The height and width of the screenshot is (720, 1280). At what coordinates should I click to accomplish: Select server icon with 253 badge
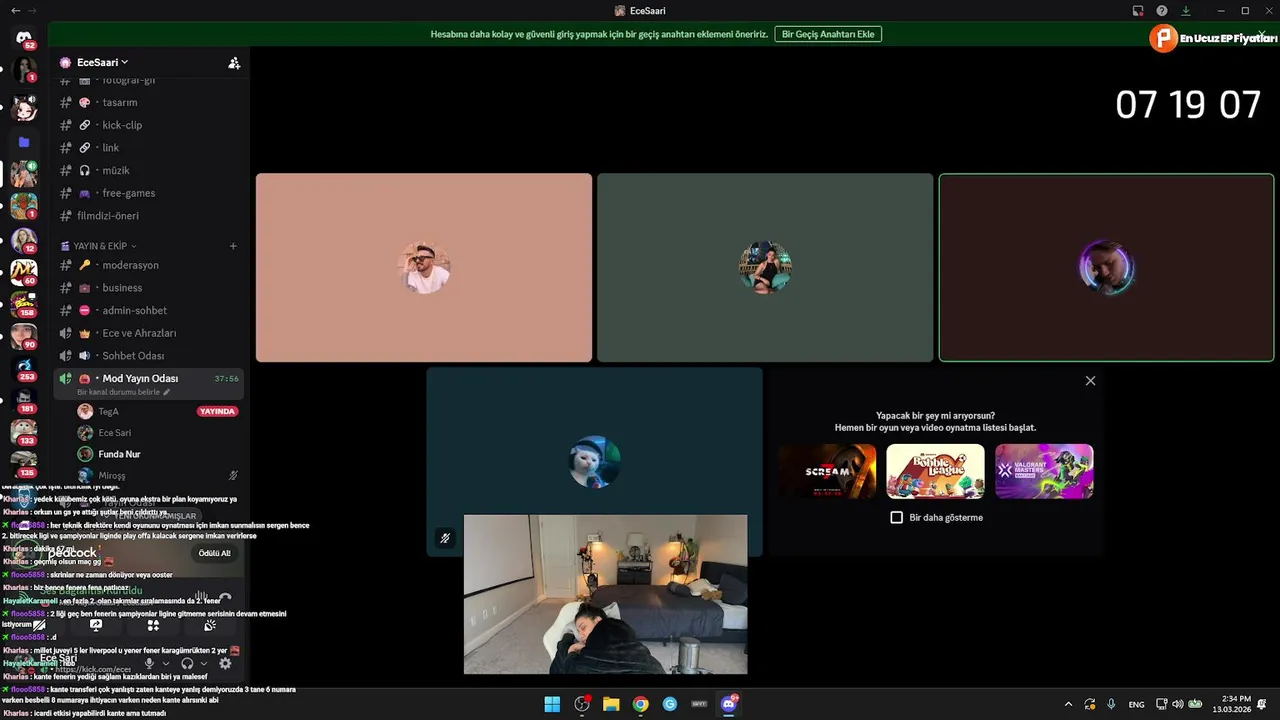click(24, 368)
